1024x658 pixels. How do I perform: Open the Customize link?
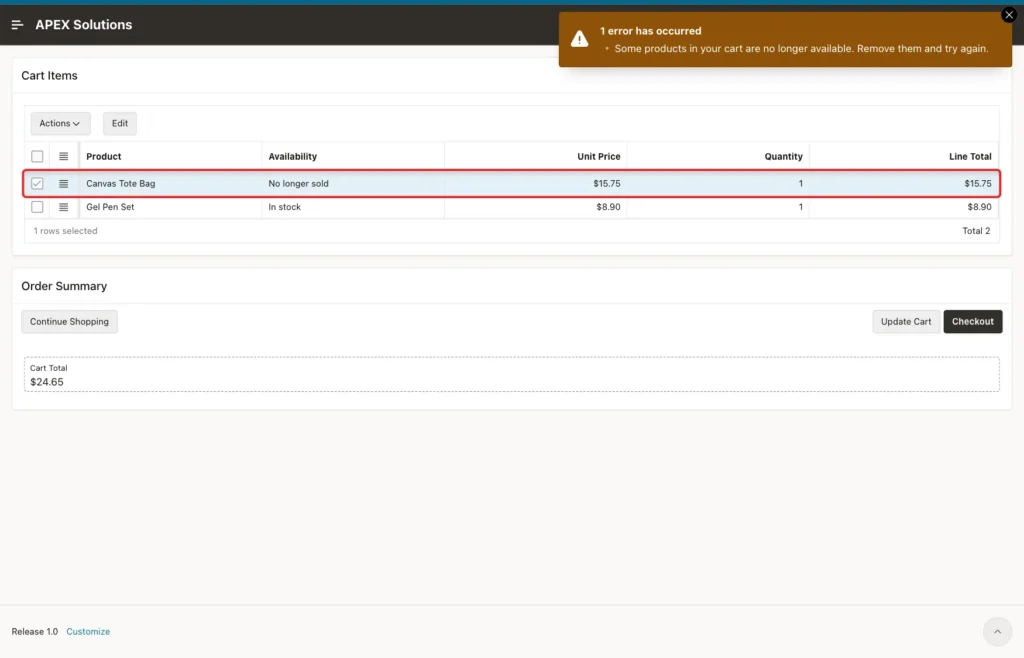(88, 632)
